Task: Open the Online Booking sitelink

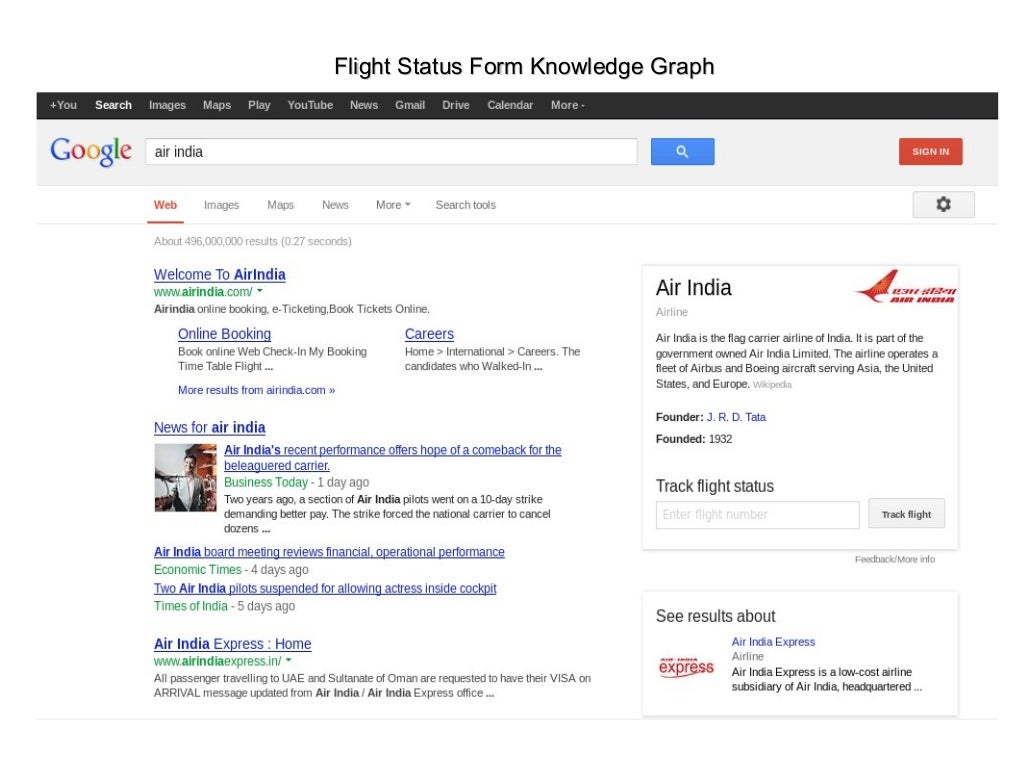Action: click(x=224, y=334)
